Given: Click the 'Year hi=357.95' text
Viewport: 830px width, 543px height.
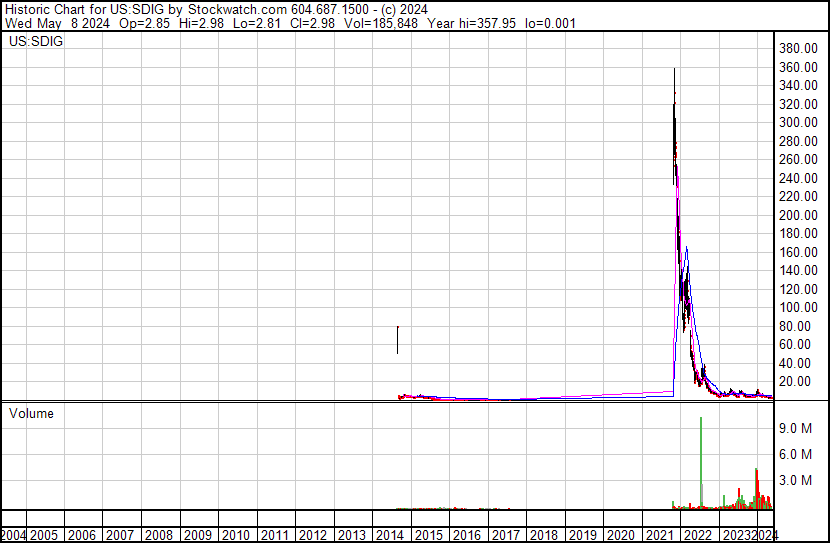Looking at the screenshot, I should point(471,23).
